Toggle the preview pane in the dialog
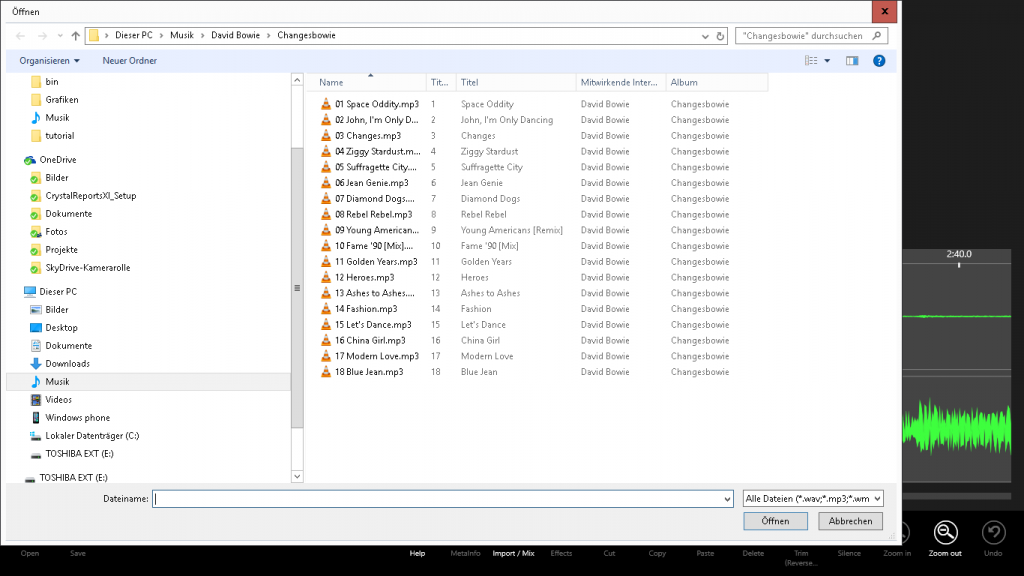1024x576 pixels. coord(851,60)
